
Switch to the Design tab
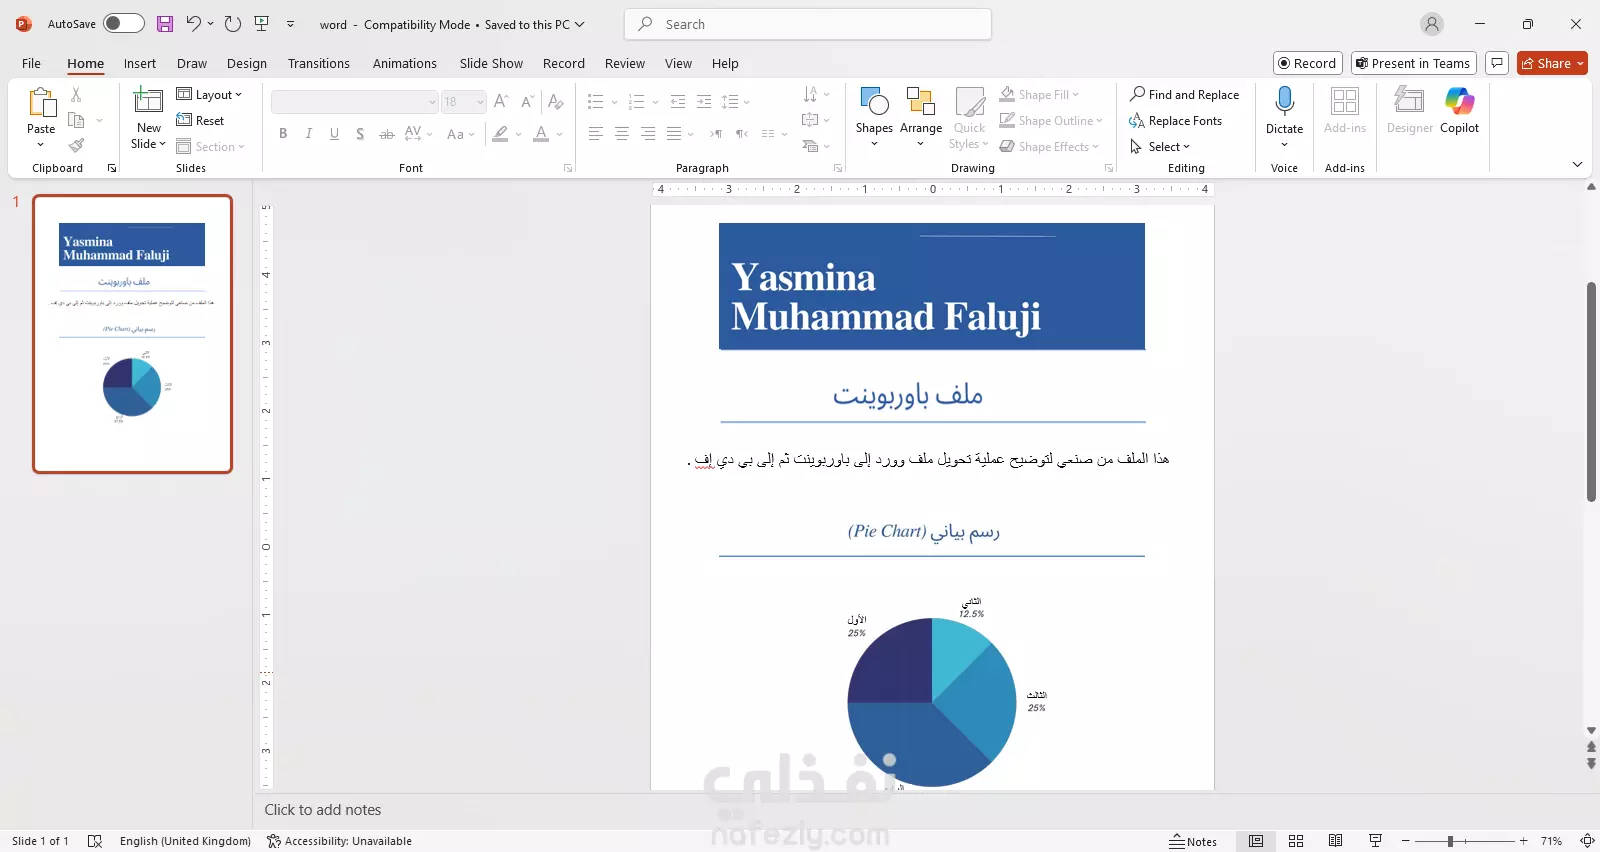(x=246, y=63)
